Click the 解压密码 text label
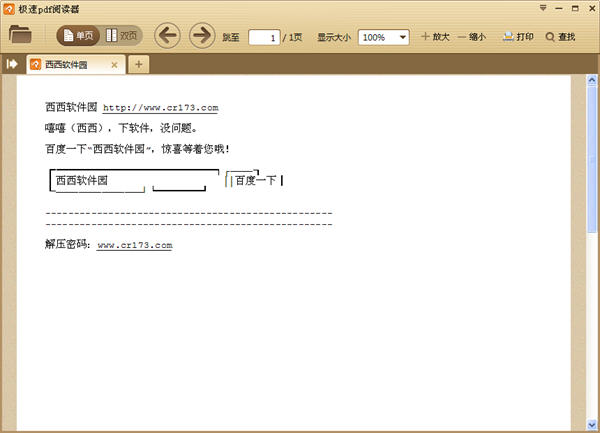Viewport: 600px width, 433px height. click(x=66, y=244)
